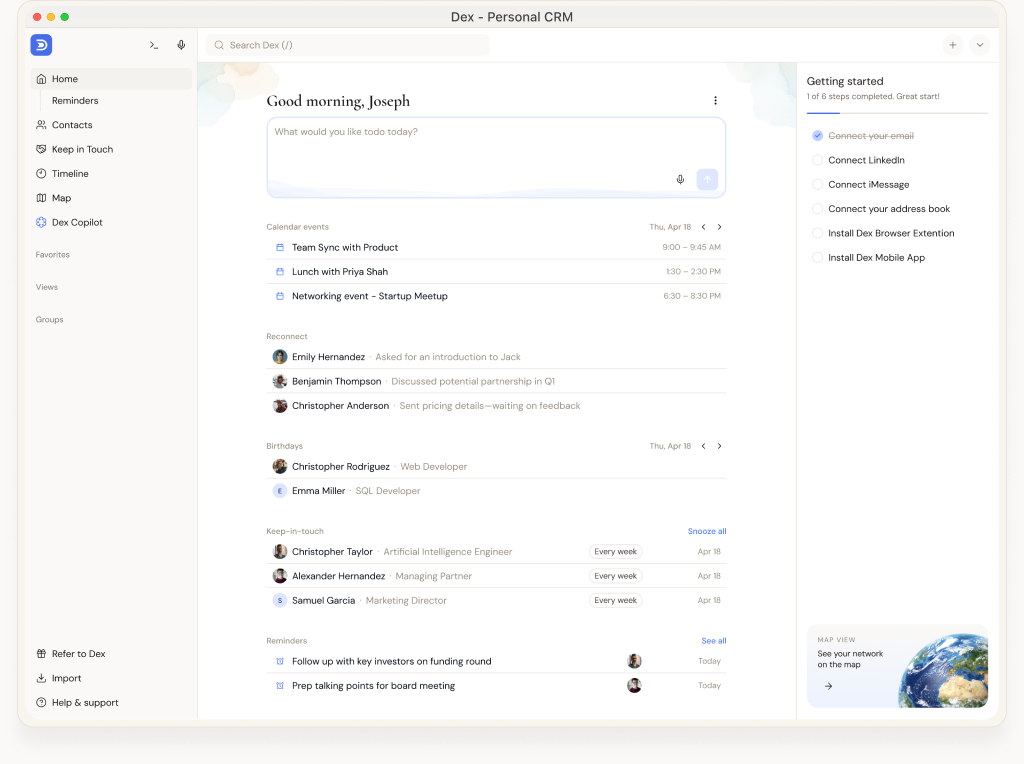This screenshot has width=1024, height=764.
Task: Go to next day in Birthdays
Action: (720, 446)
